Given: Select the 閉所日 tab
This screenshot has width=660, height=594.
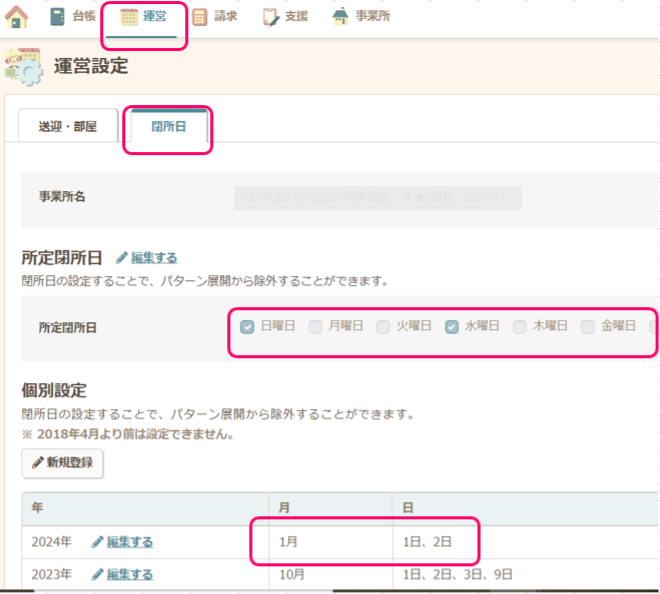Looking at the screenshot, I should 168,128.
